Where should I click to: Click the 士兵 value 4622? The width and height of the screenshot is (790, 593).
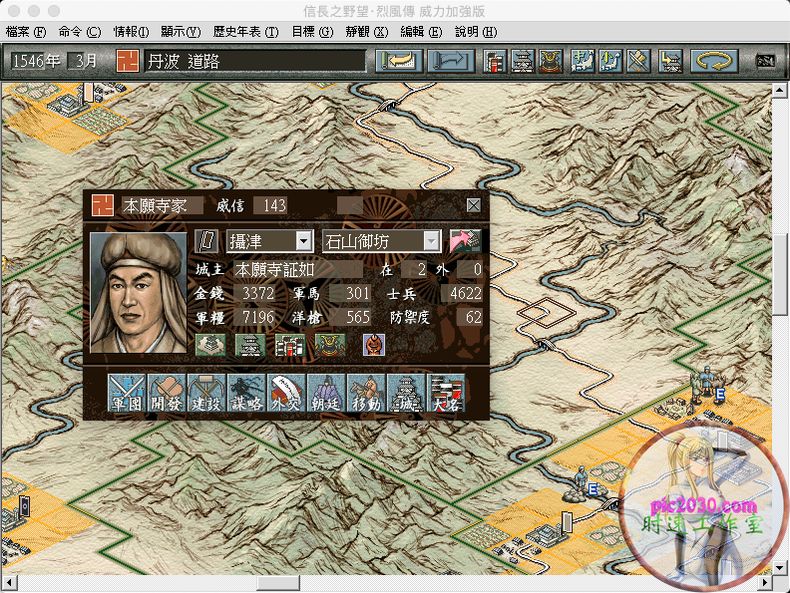point(462,293)
